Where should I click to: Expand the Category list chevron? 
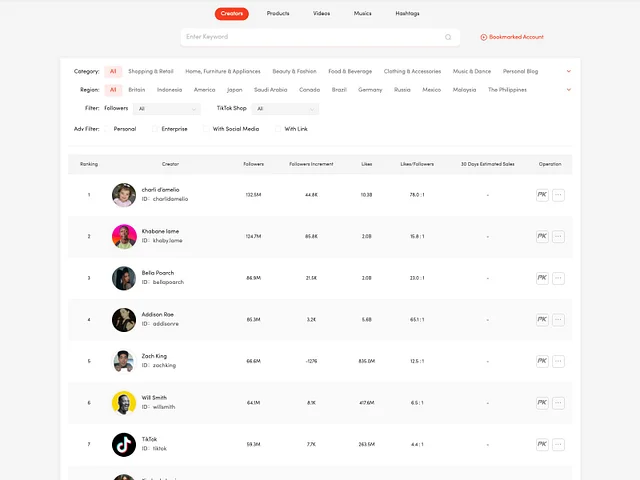coord(569,72)
